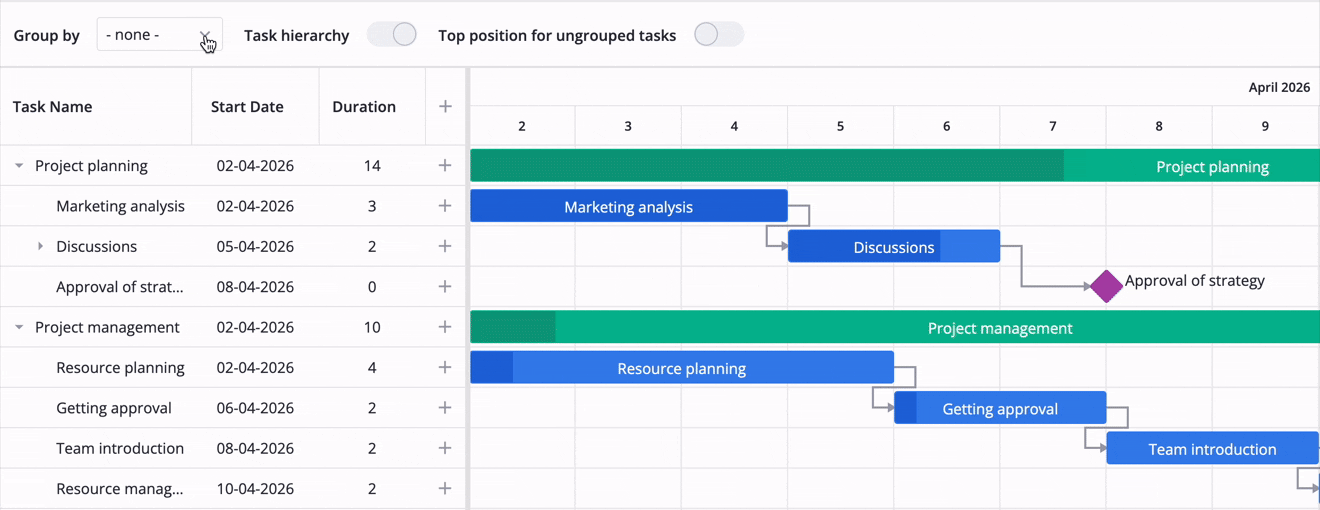Click the Approval of strategy label beside milestone
Screen dimensions: 1320x510
pyautogui.click(x=1195, y=281)
